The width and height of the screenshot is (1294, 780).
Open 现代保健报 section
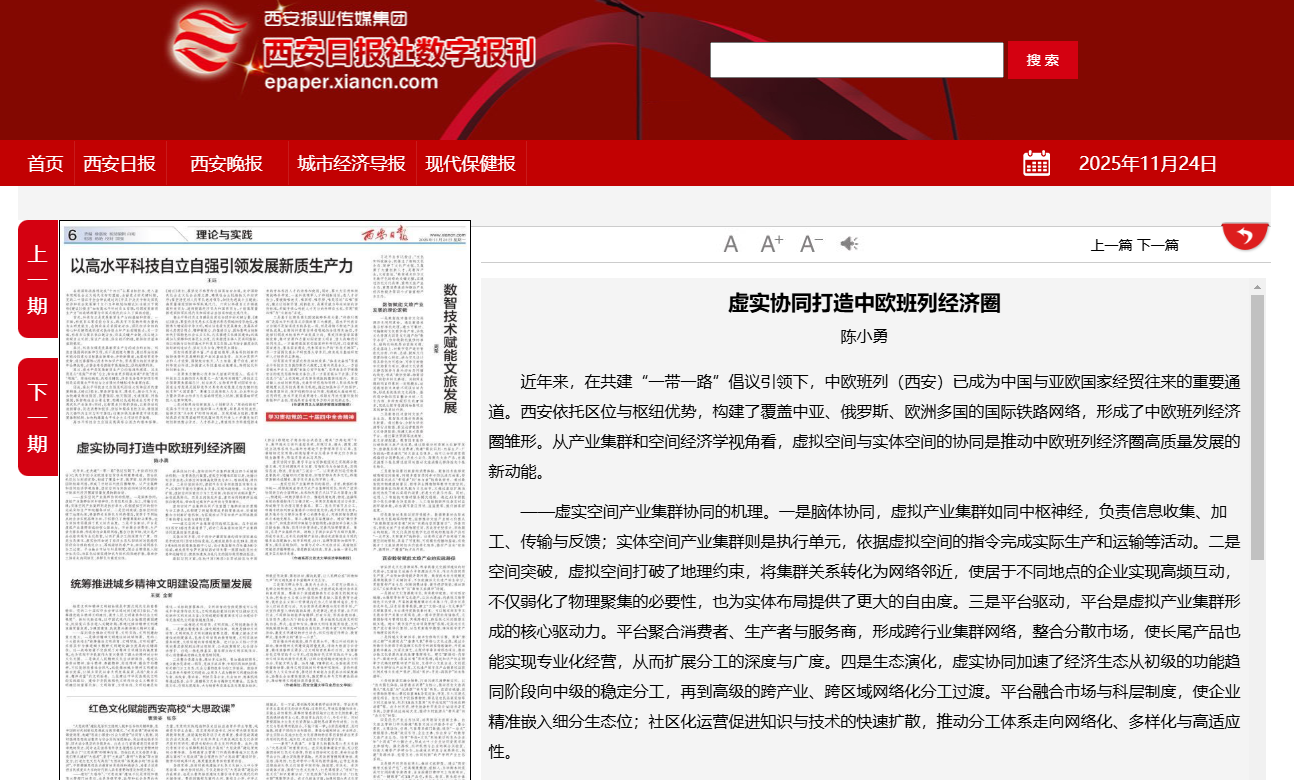471,164
